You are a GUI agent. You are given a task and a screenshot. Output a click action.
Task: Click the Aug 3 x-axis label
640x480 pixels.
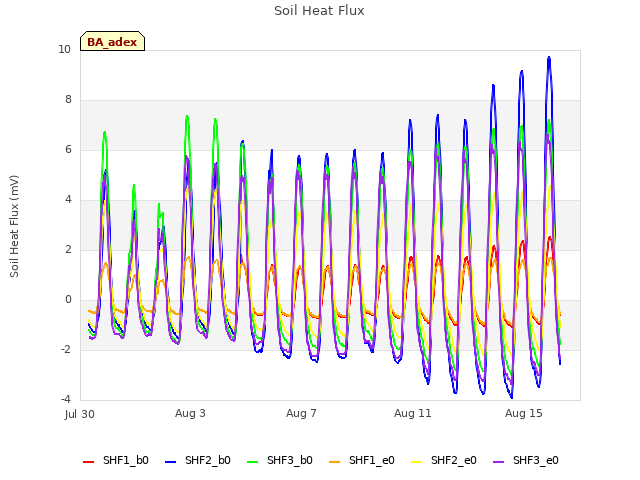(x=190, y=413)
